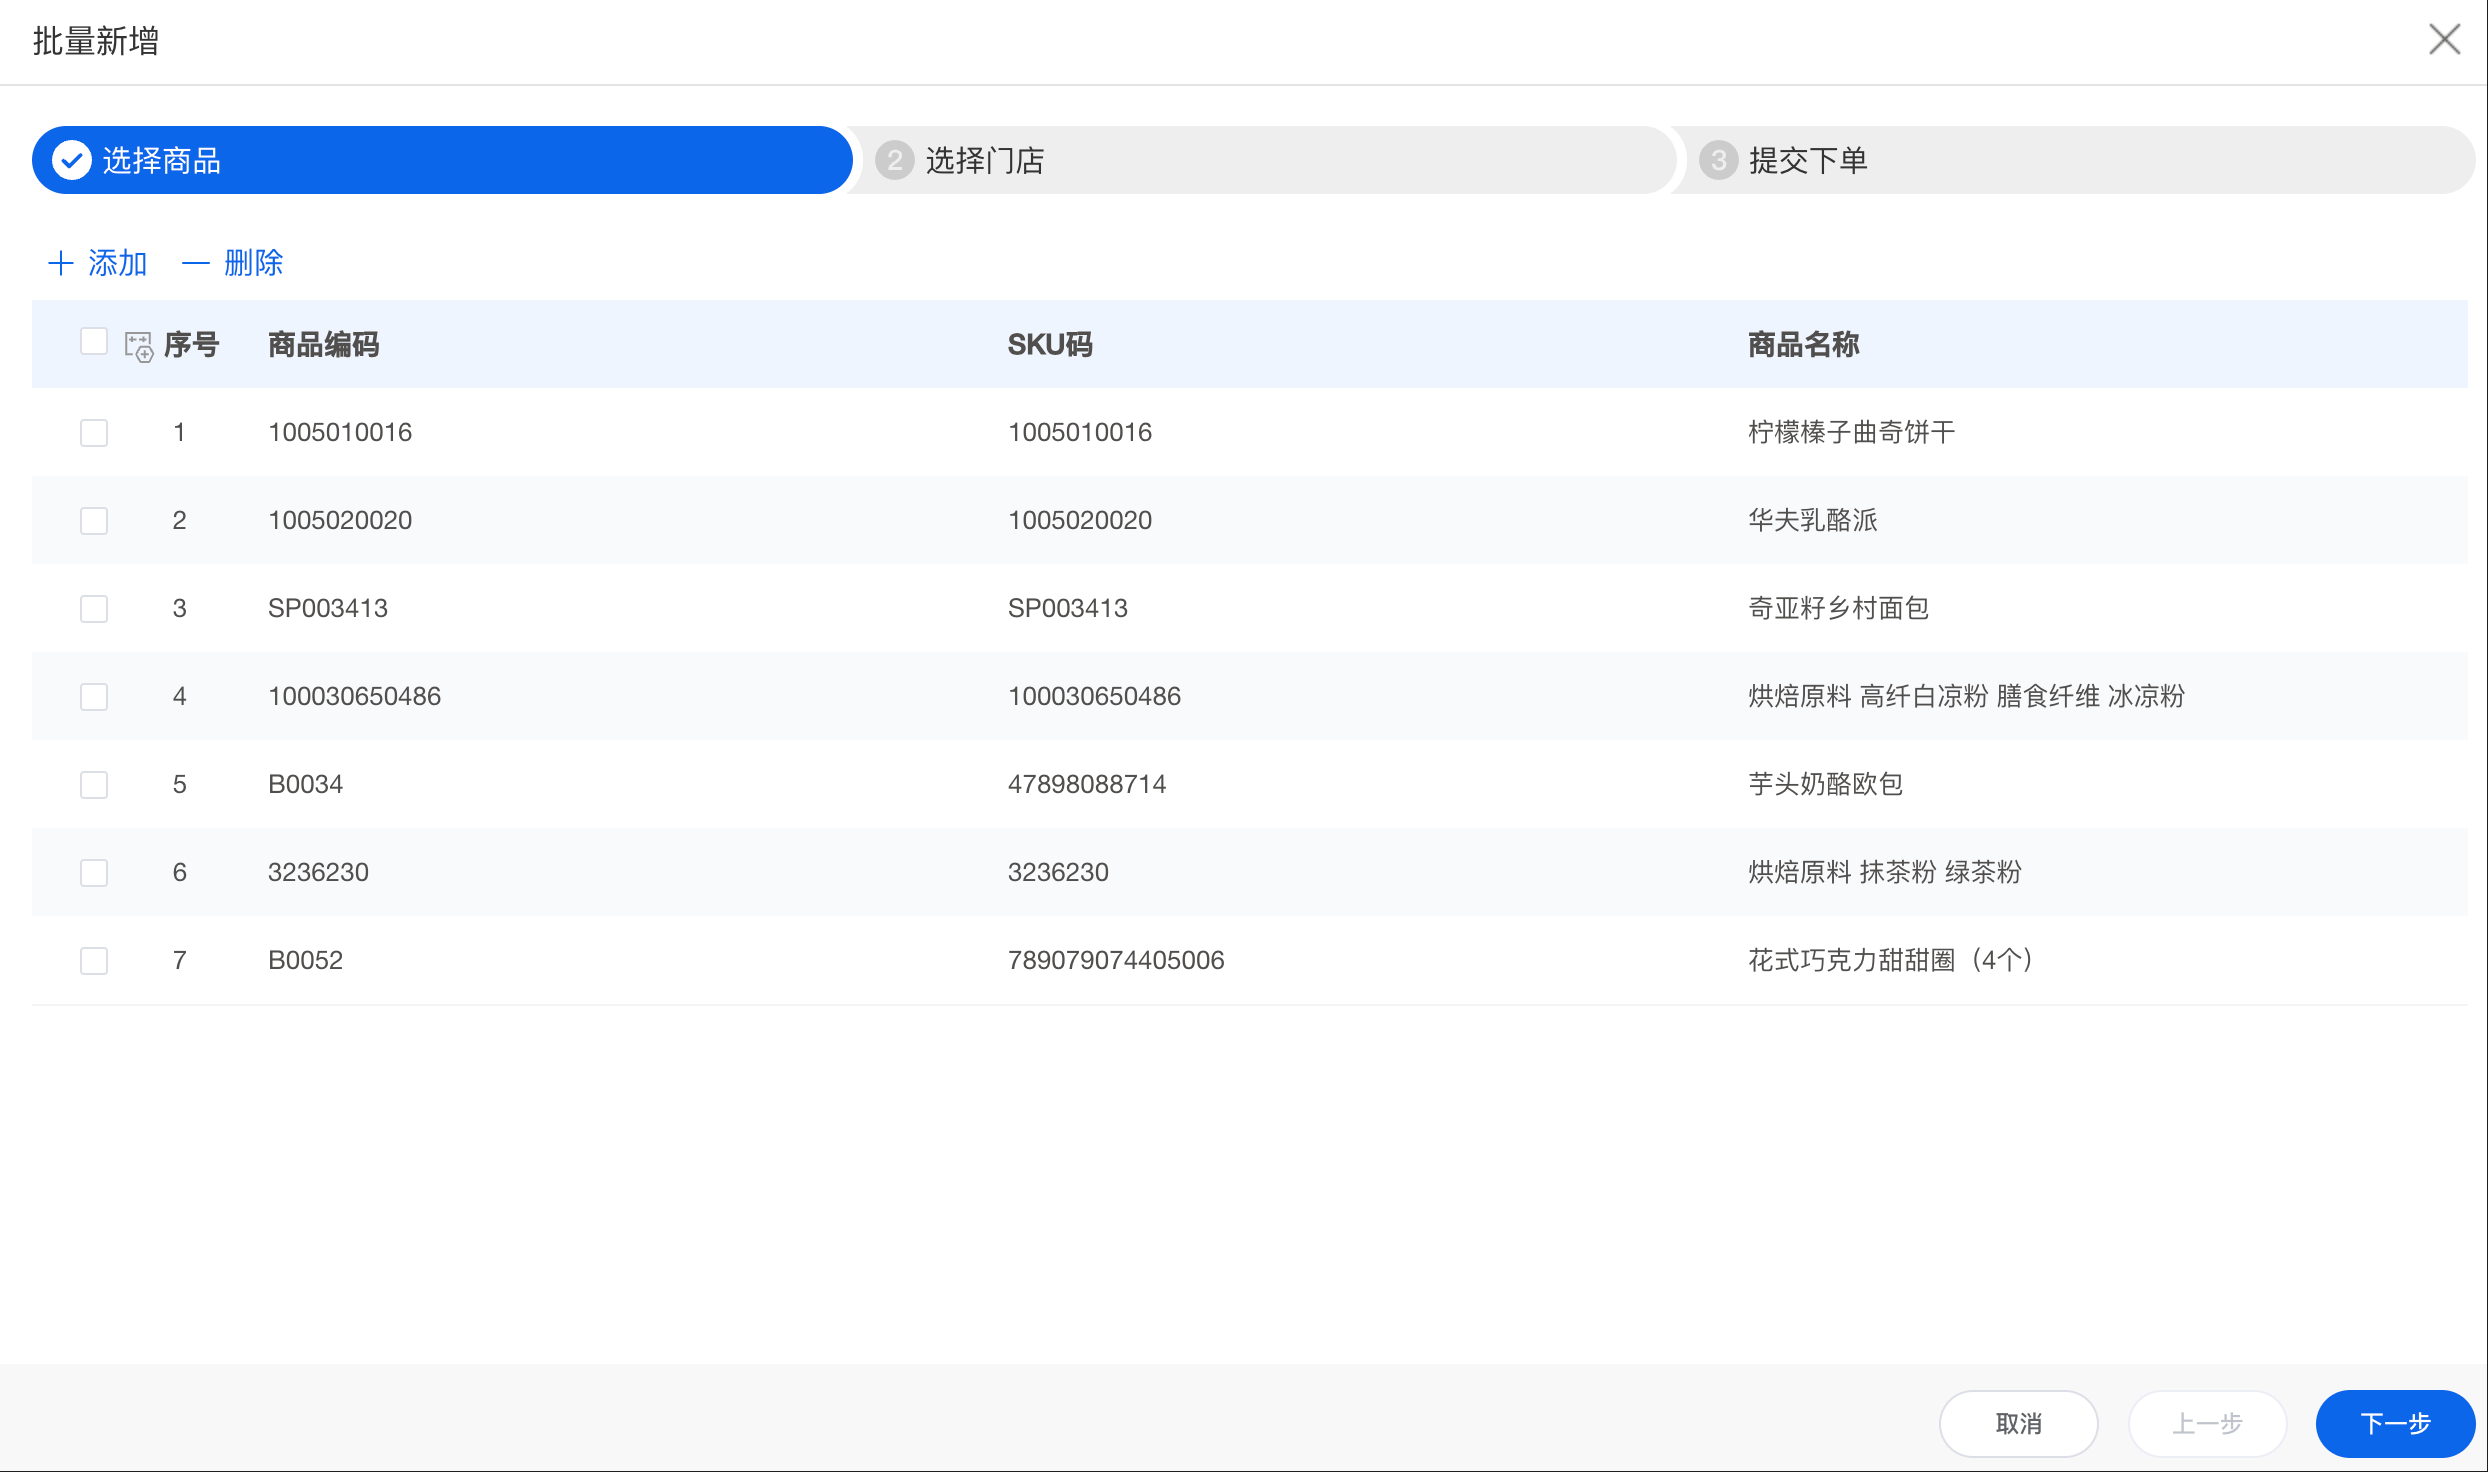The width and height of the screenshot is (2488, 1472).
Task: Check row 5 芋头奶酪欧包
Action: coord(94,785)
